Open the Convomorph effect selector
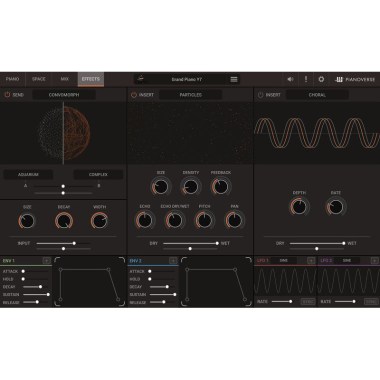This screenshot has width=380, height=380. (x=64, y=95)
